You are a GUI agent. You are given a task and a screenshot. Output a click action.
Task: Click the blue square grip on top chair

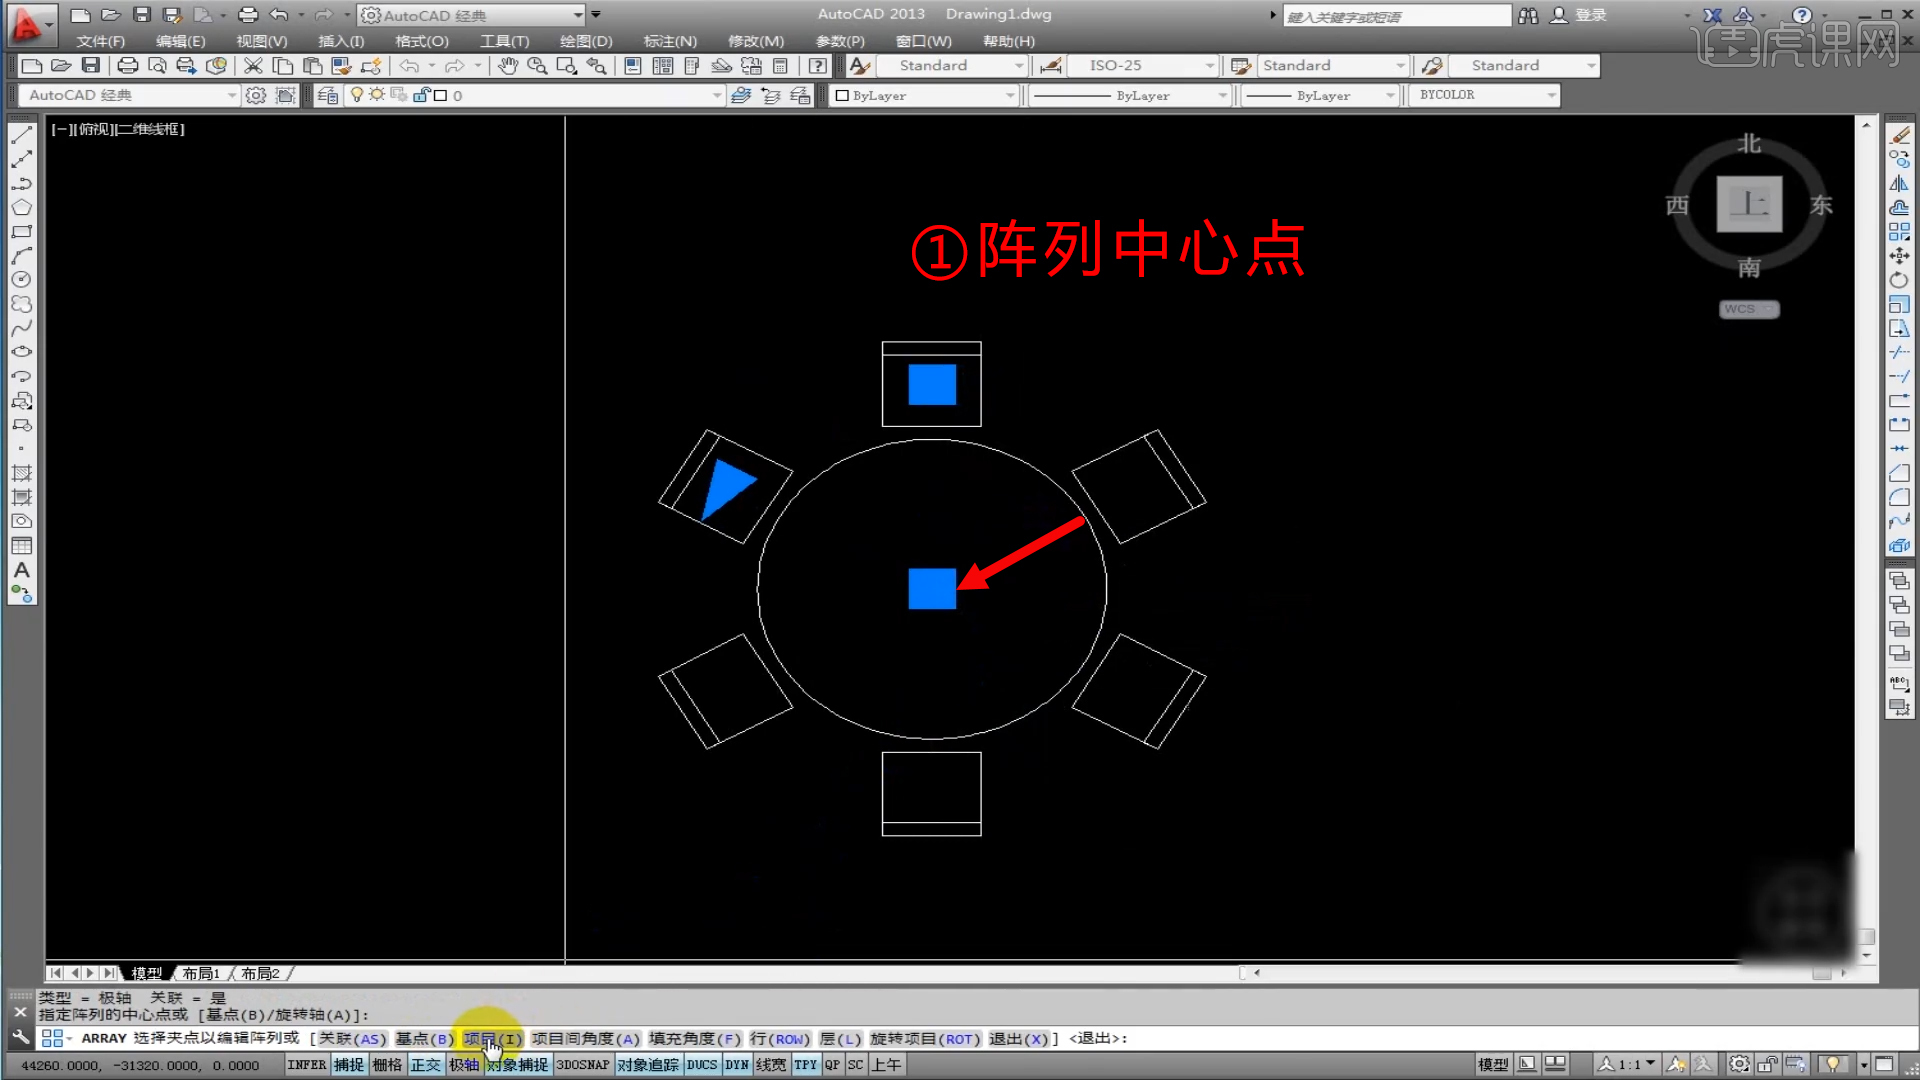coord(932,385)
